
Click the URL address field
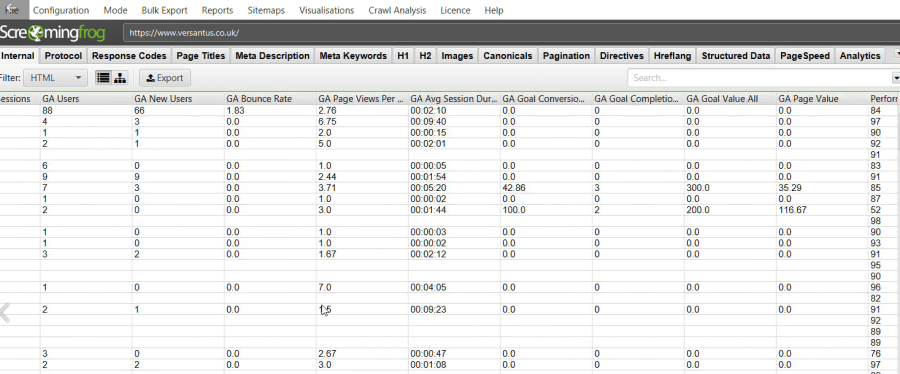(511, 33)
